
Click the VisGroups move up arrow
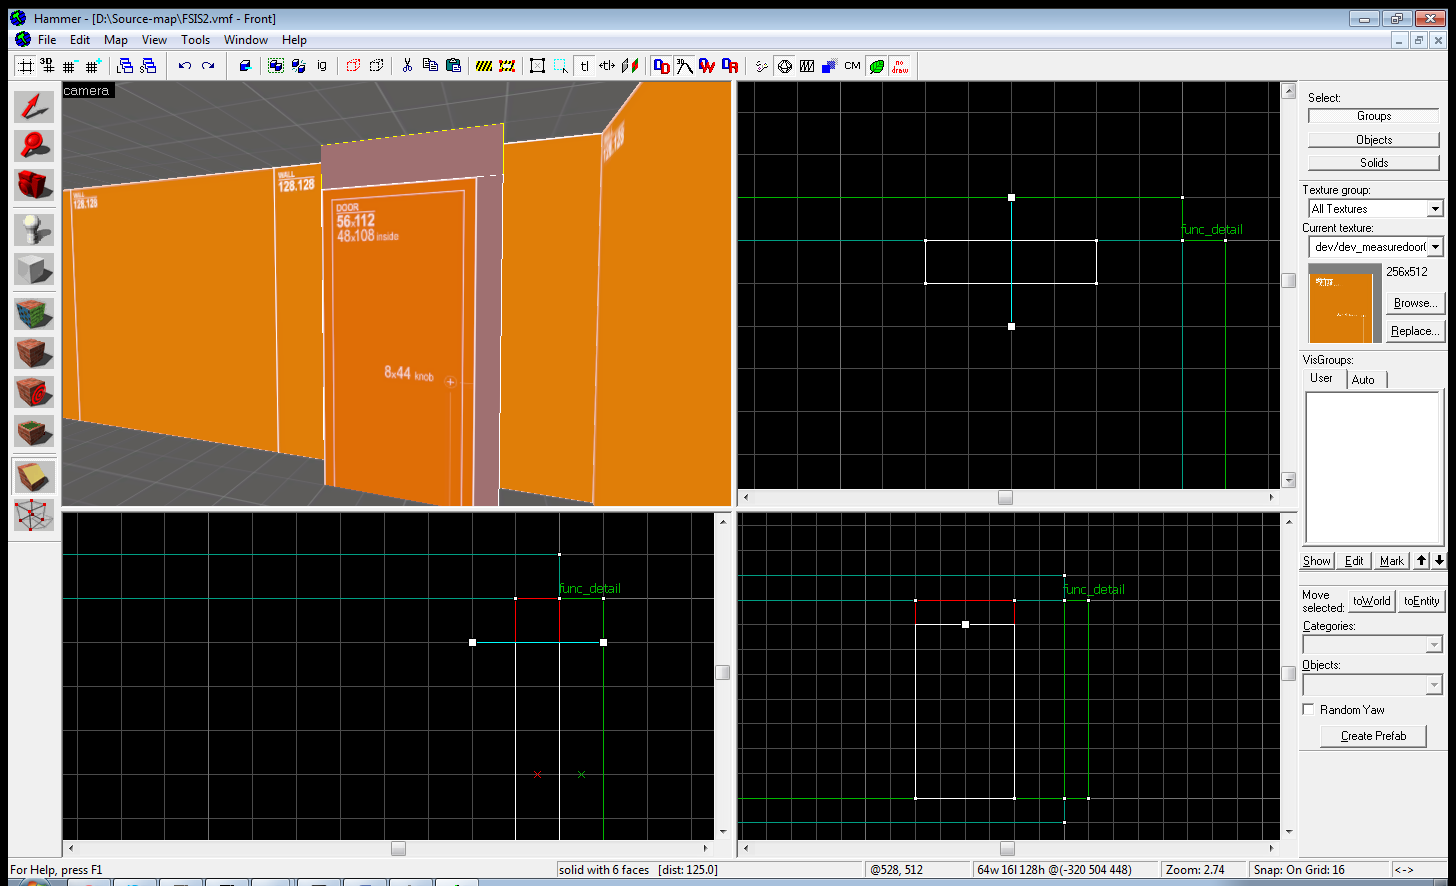point(1421,560)
